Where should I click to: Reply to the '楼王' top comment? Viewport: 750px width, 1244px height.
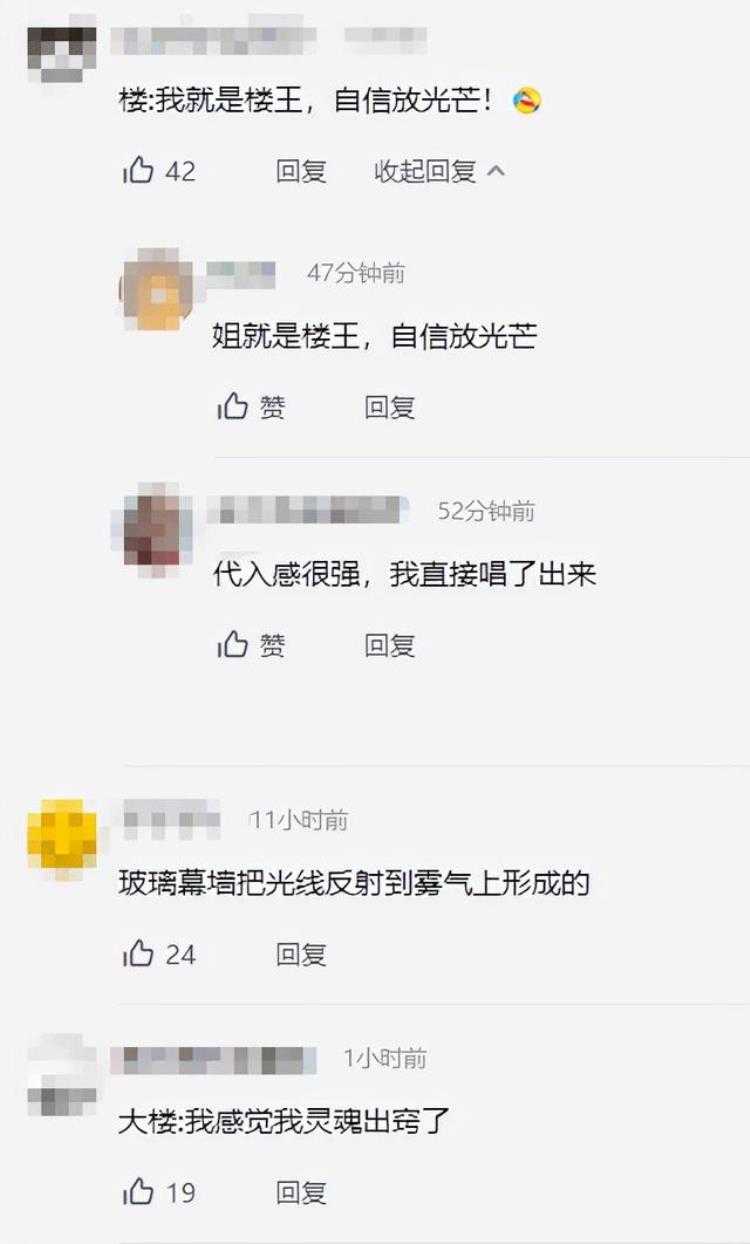pos(301,171)
